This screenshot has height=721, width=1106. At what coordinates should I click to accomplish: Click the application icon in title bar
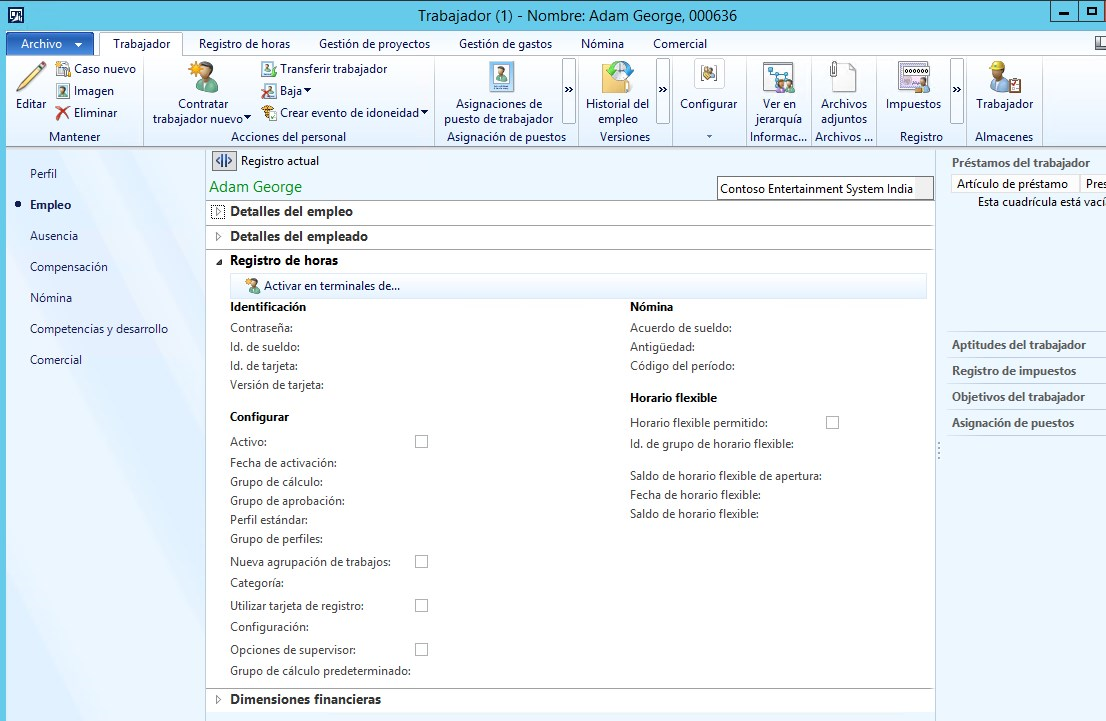(x=16, y=15)
